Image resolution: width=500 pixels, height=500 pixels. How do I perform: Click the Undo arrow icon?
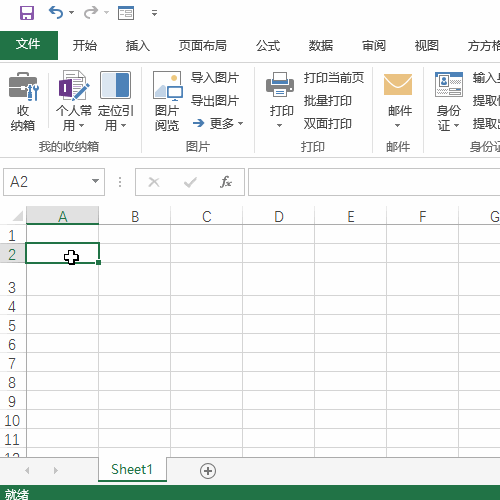coord(56,13)
